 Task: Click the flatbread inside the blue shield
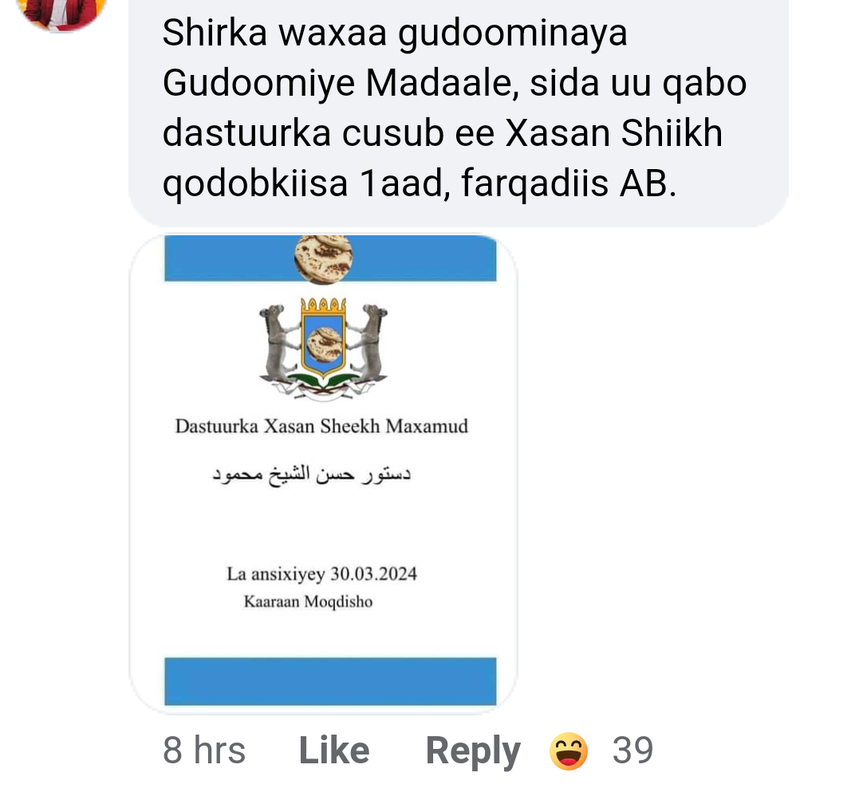pos(324,345)
